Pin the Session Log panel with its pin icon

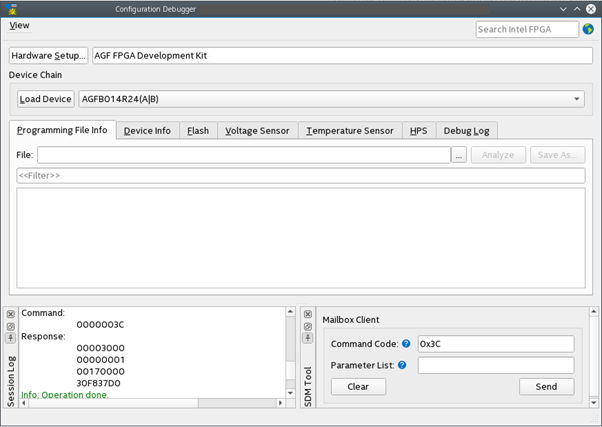point(11,338)
